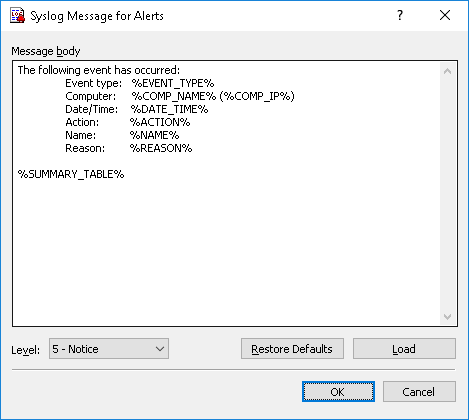The width and height of the screenshot is (469, 420).
Task: Click the first line 'The following event has occurred'
Action: pyautogui.click(x=99, y=70)
